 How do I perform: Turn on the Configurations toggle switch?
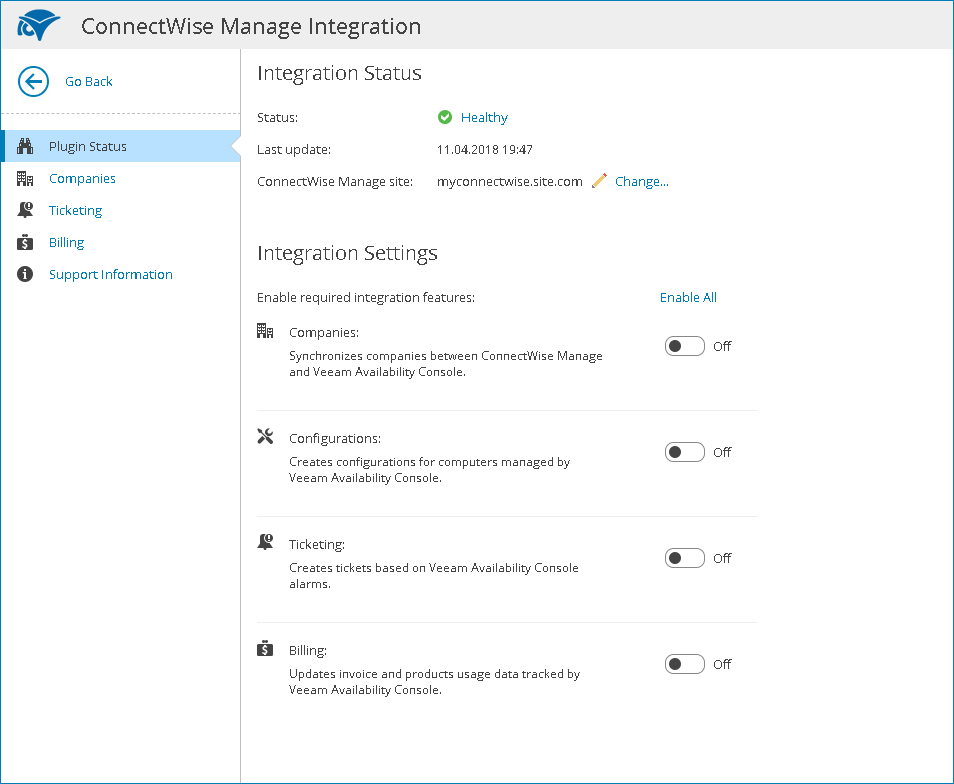685,452
